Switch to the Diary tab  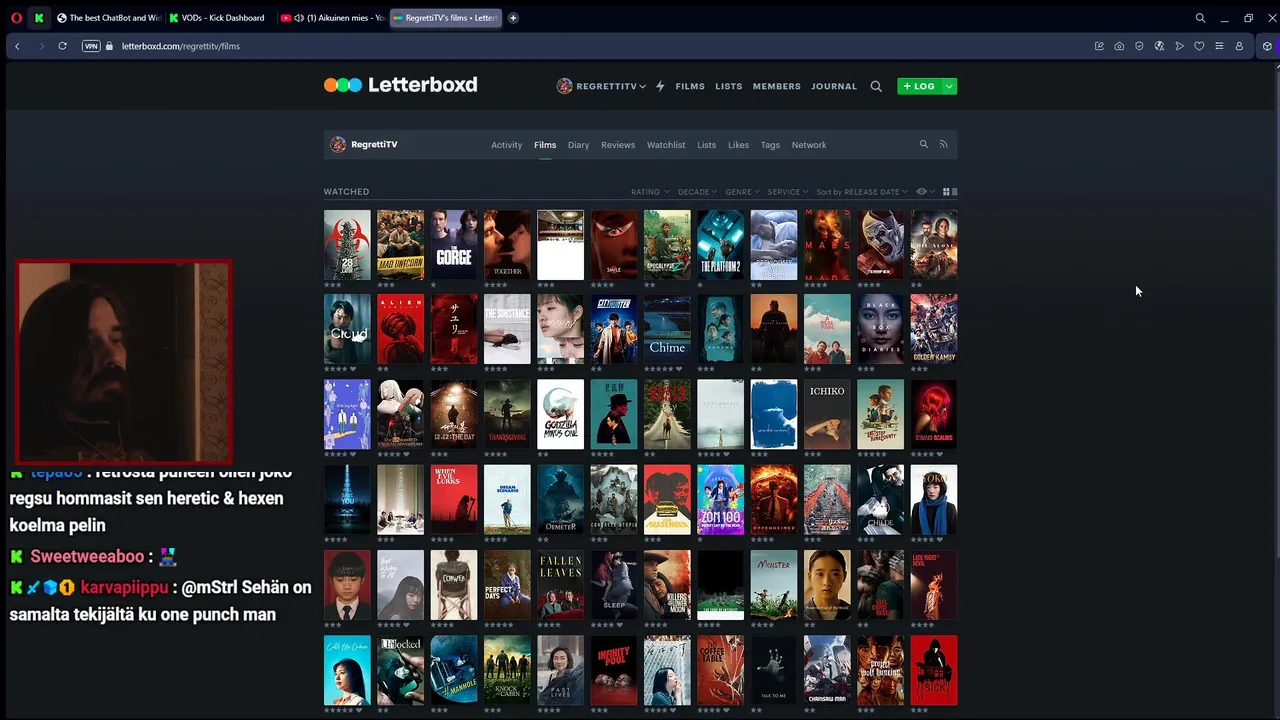[578, 145]
